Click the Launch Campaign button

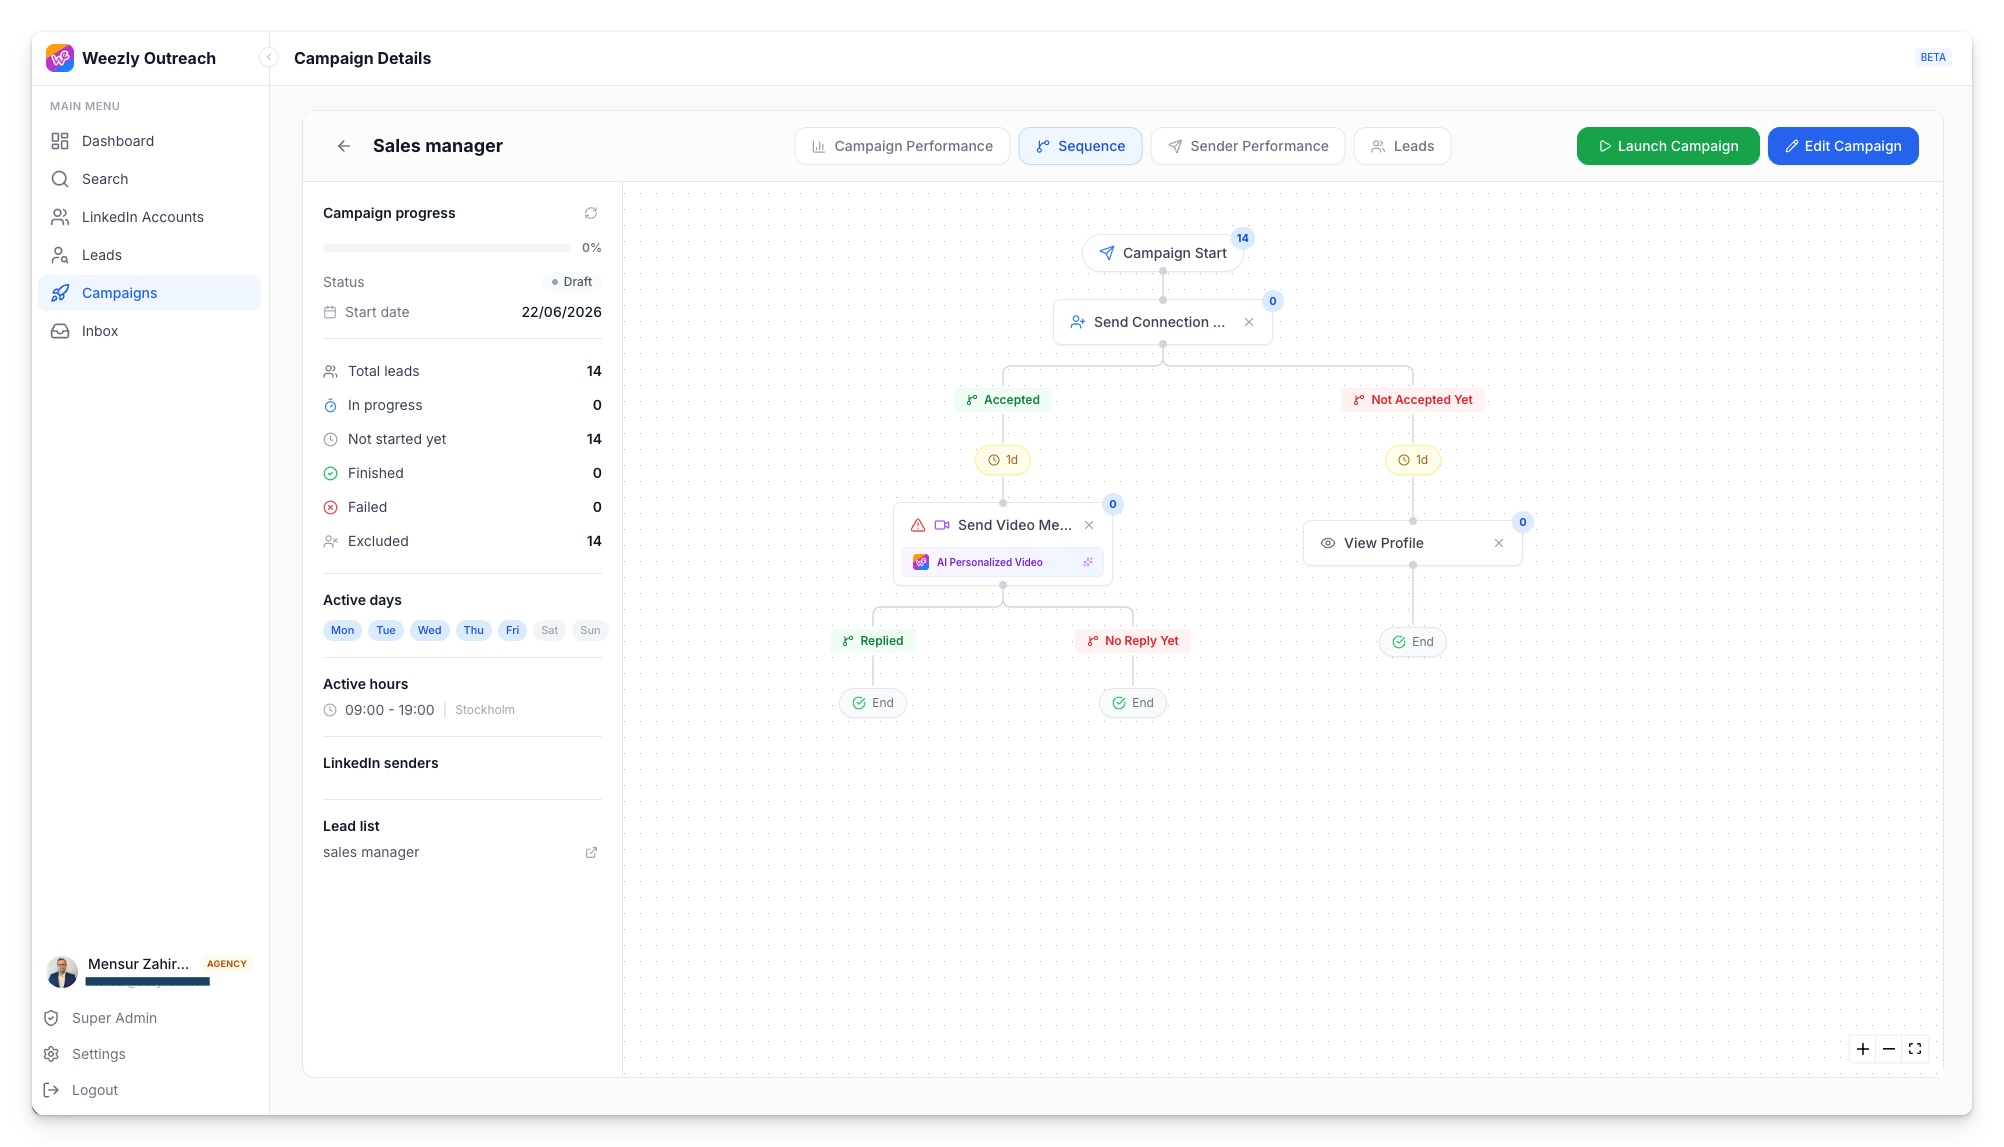(1668, 146)
